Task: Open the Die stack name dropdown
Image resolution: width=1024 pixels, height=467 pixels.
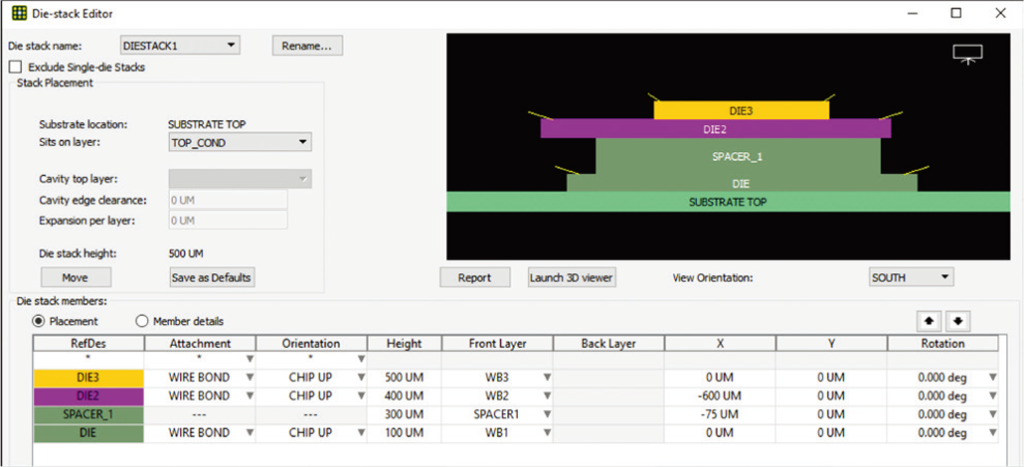Action: [179, 45]
